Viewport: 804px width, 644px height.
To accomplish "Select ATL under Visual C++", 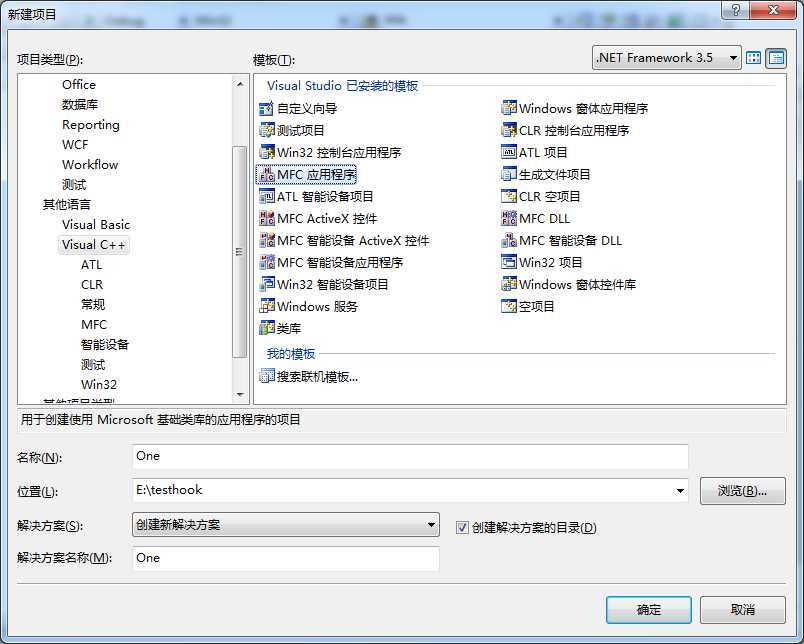I will 91,265.
